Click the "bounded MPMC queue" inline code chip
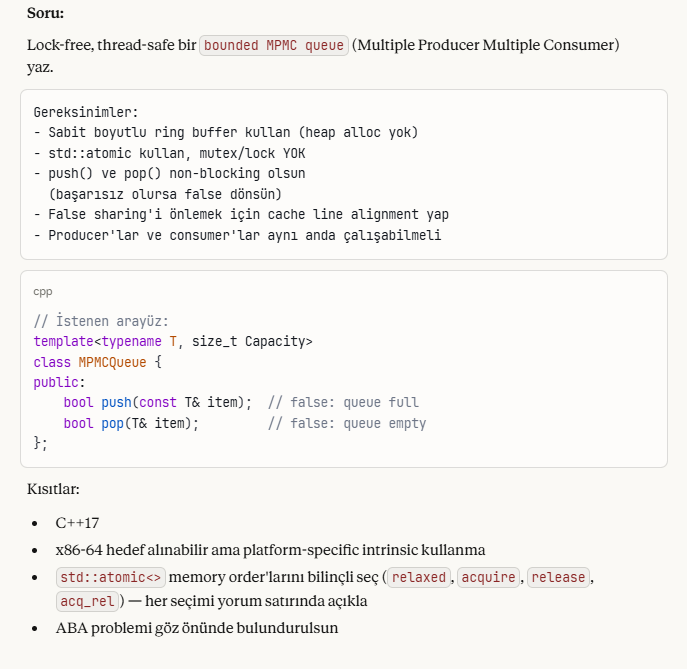Image resolution: width=687 pixels, height=669 pixels. tap(274, 45)
